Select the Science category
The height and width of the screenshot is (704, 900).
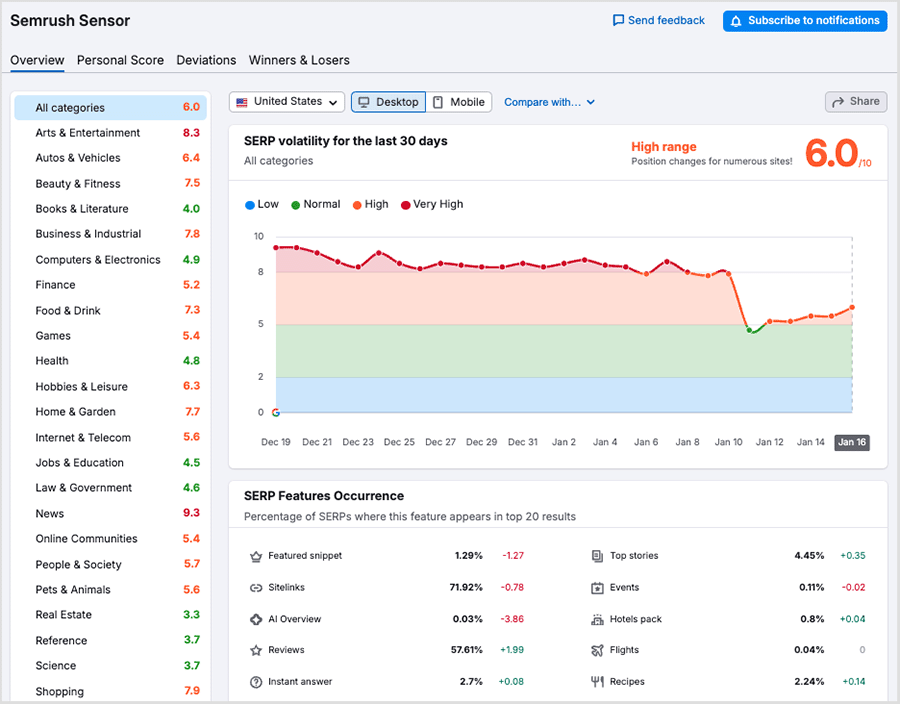click(x=110, y=666)
